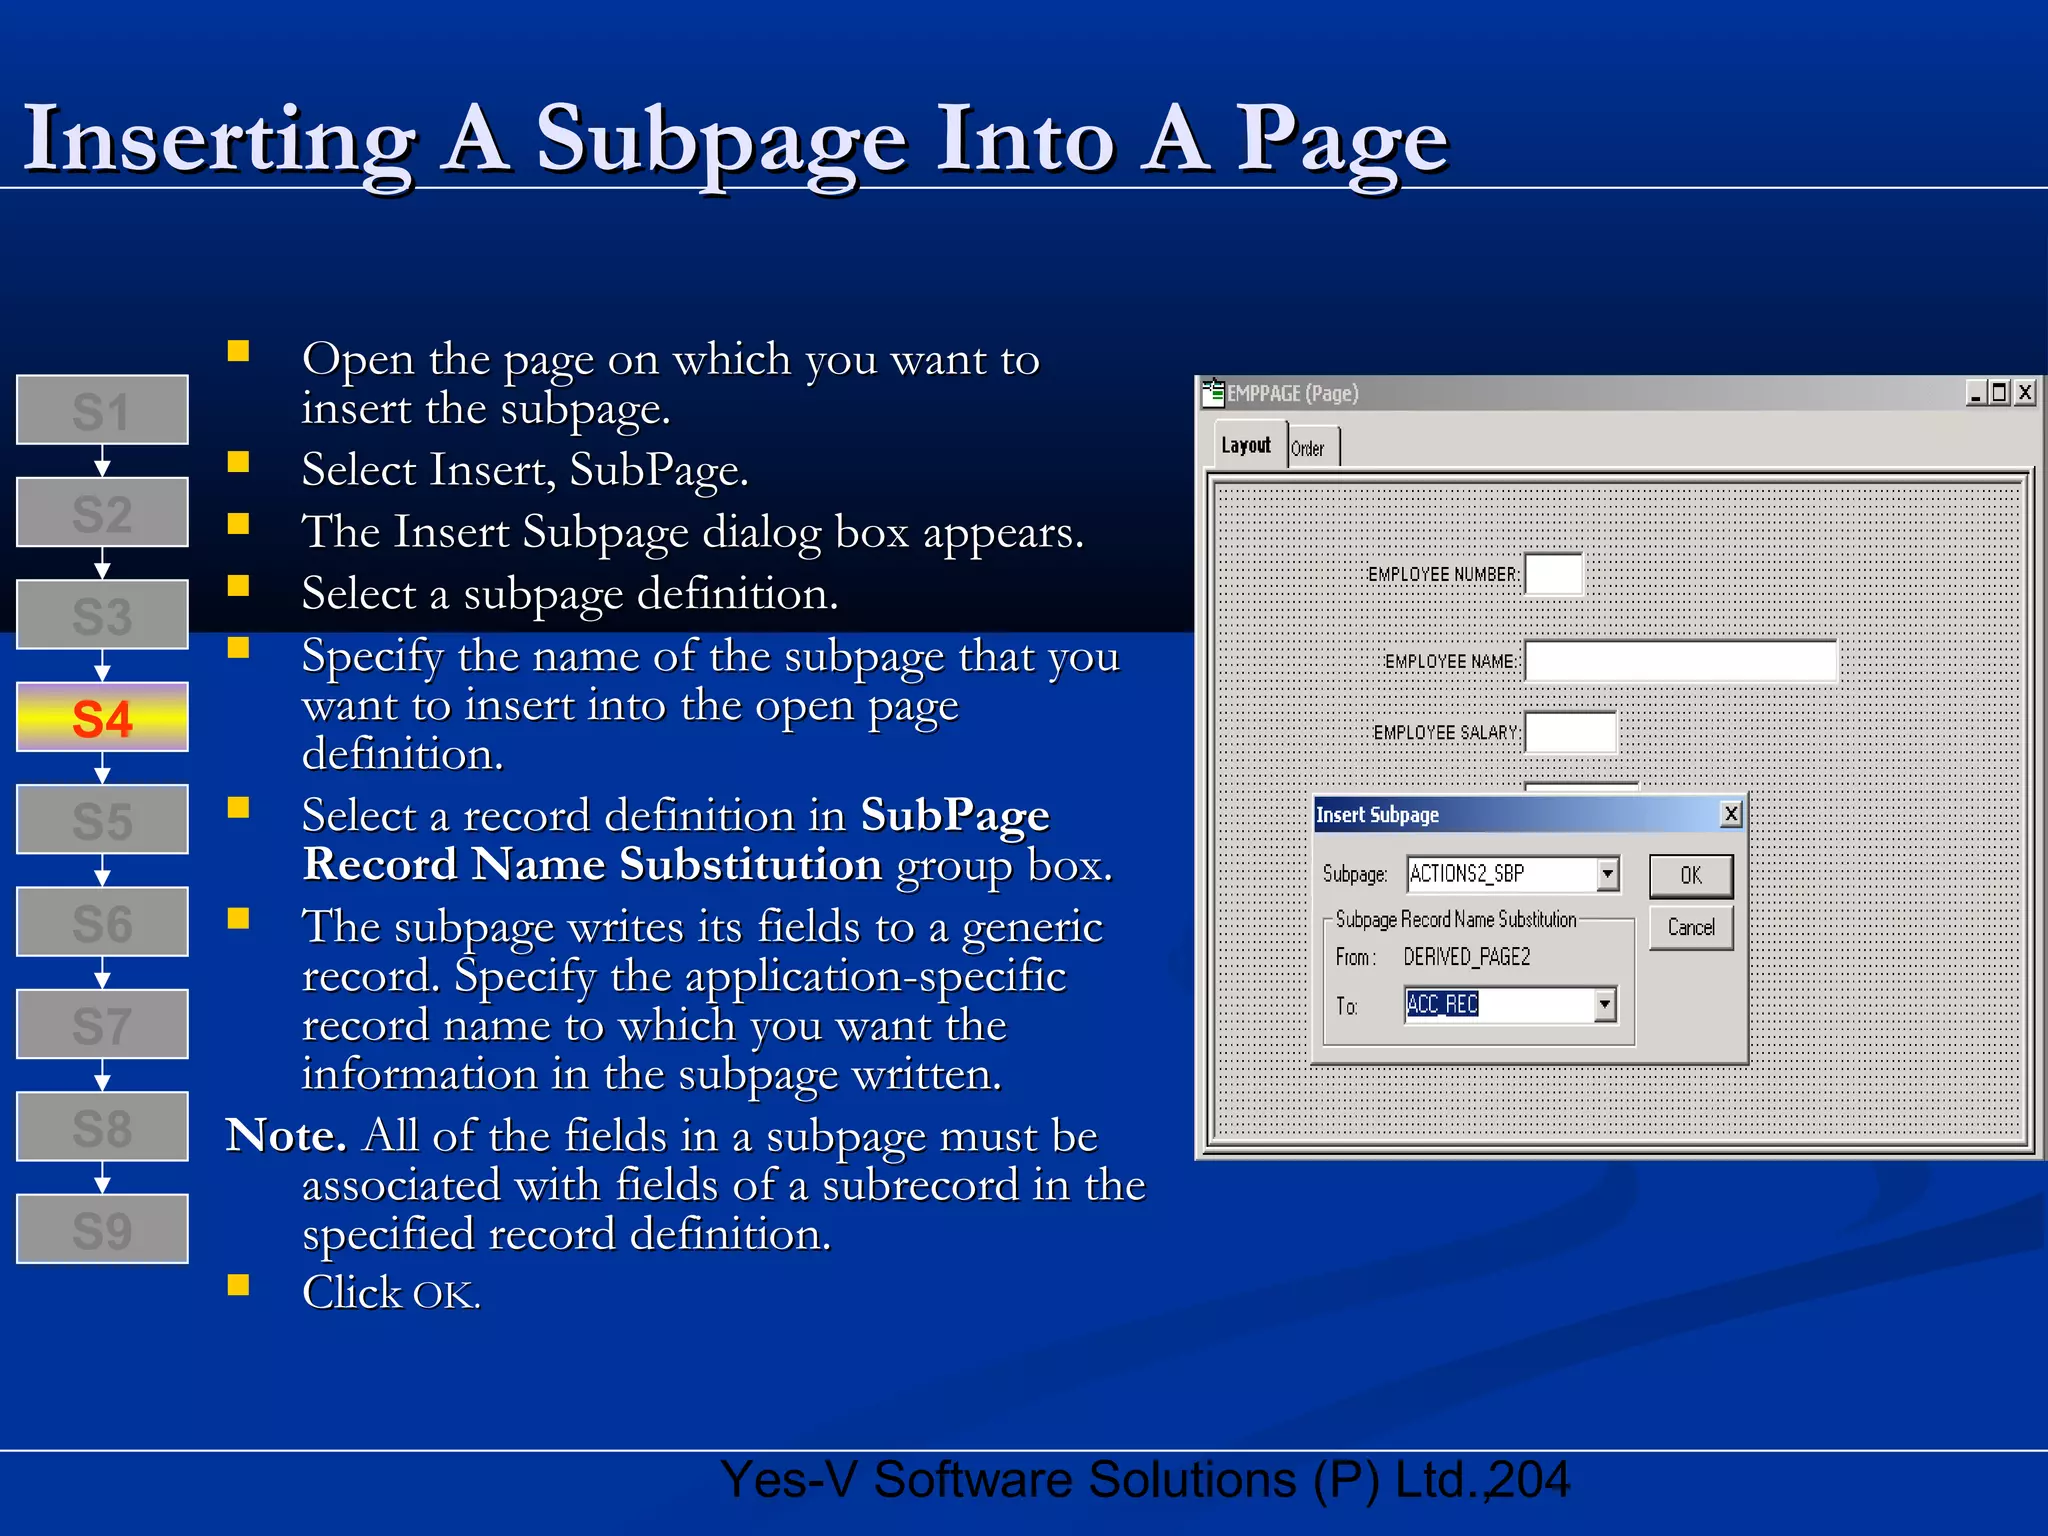Click the EMPLOYEE SALARY field
The width and height of the screenshot is (2048, 1536).
pos(1570,732)
